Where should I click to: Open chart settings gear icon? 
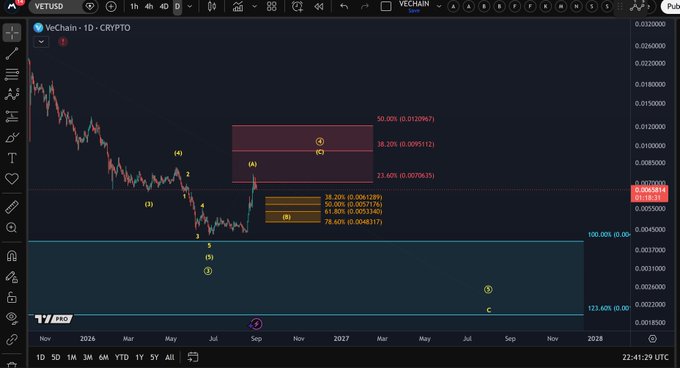653,339
